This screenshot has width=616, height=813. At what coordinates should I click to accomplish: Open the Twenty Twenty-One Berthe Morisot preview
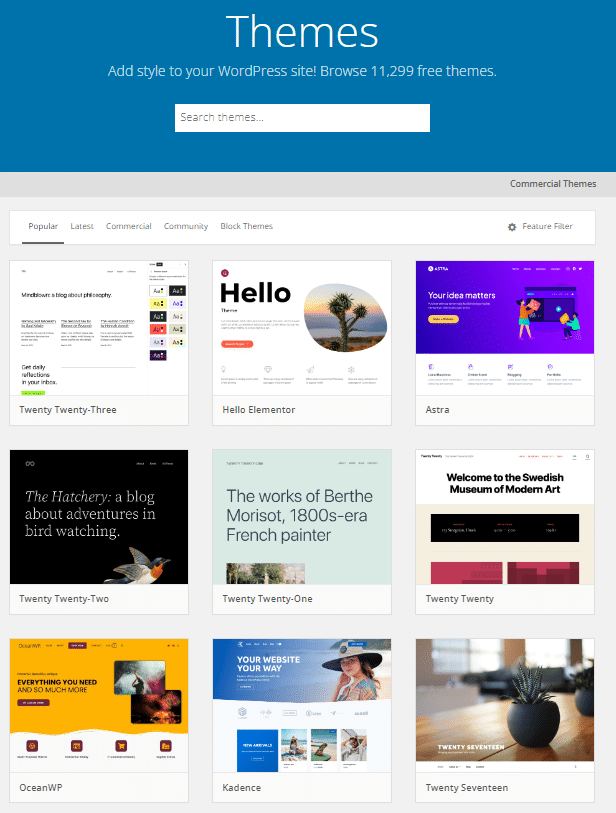point(302,517)
